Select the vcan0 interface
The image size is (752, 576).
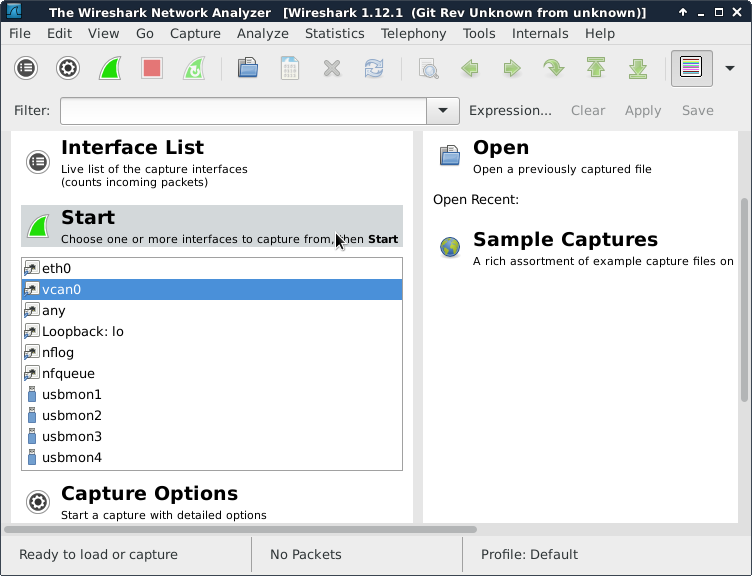(x=212, y=290)
